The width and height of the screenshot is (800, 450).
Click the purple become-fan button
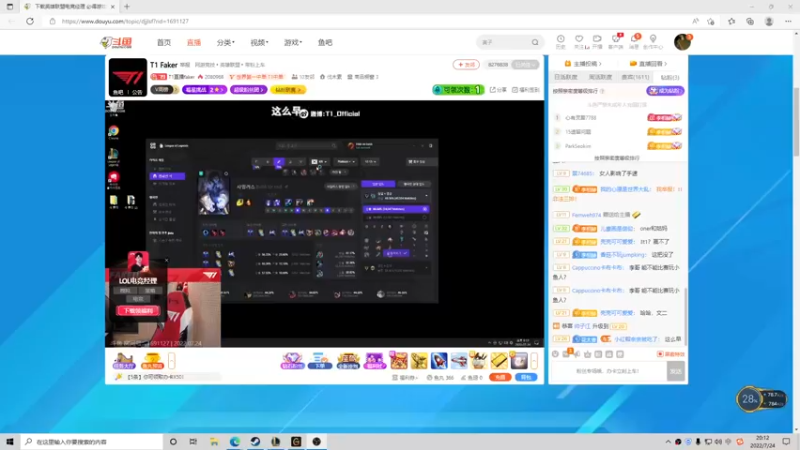665,91
